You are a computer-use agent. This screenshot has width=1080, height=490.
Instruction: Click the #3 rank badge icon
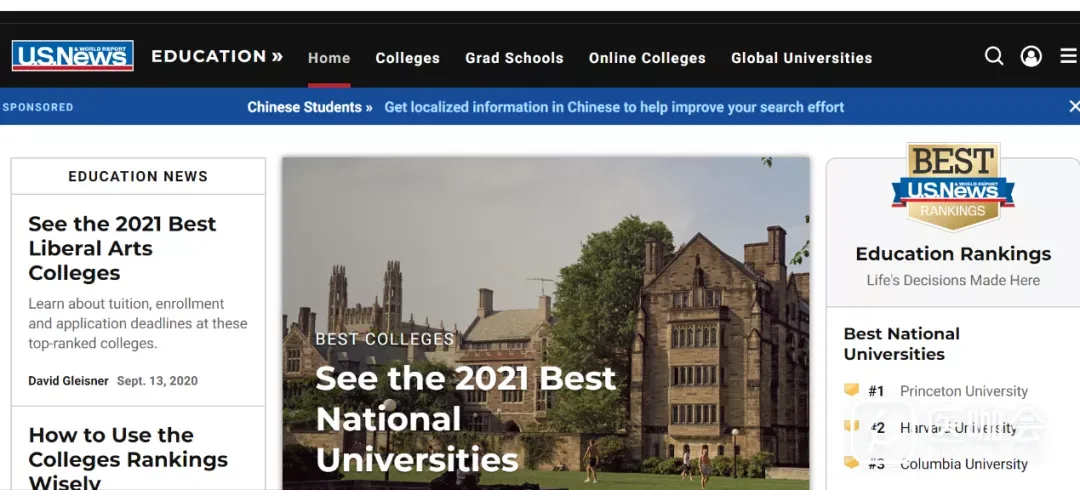852,463
